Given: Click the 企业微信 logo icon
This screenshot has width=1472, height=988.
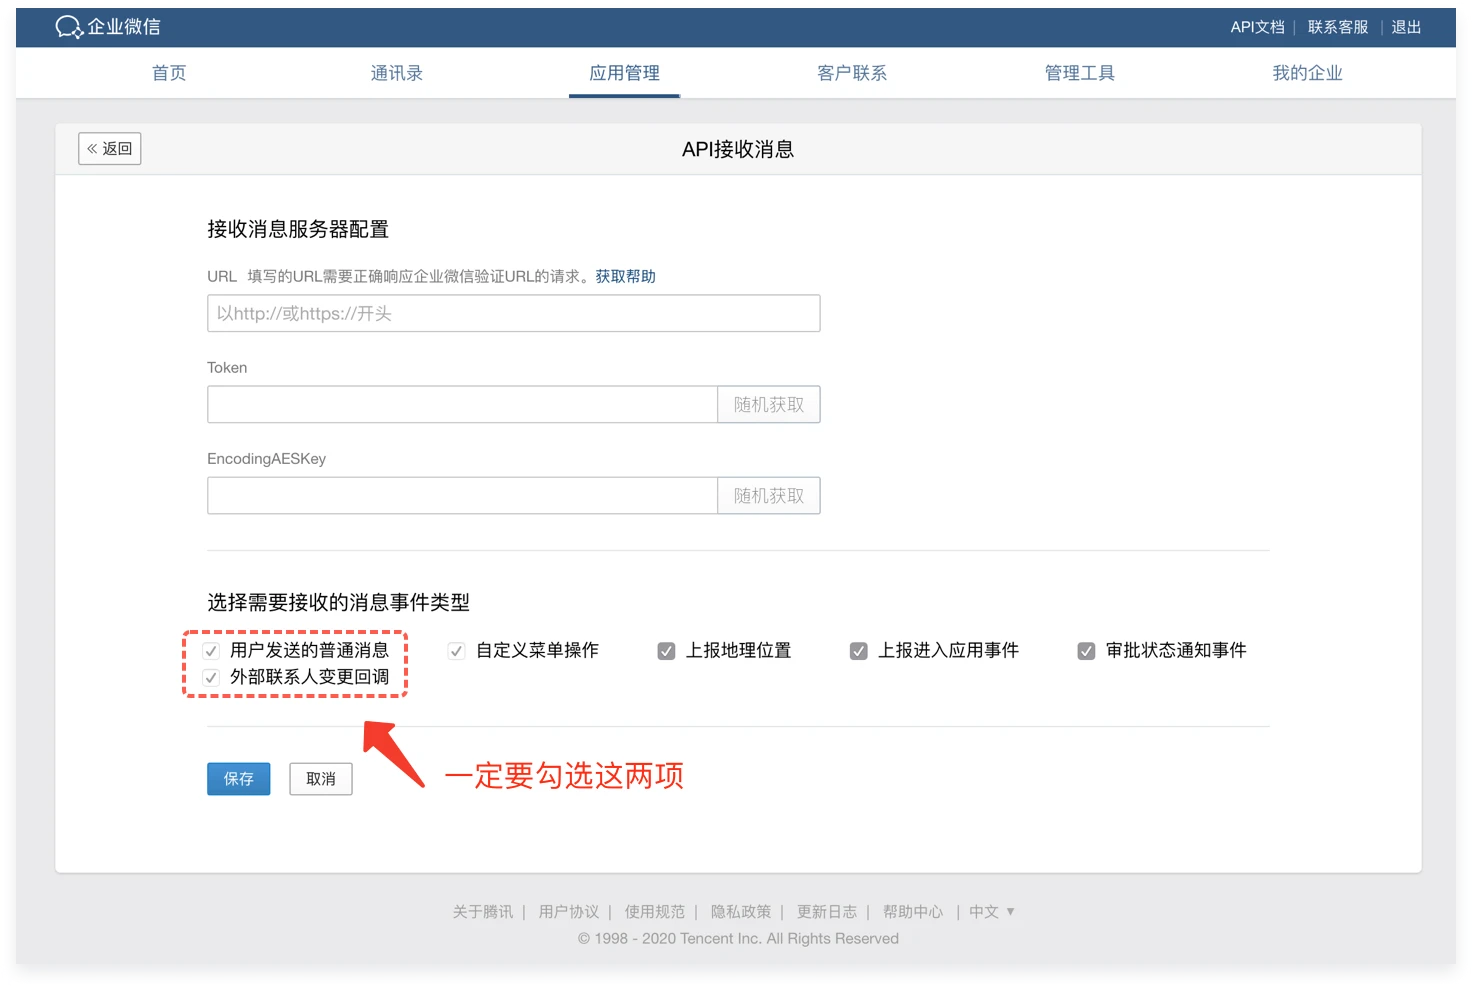Looking at the screenshot, I should 69,27.
